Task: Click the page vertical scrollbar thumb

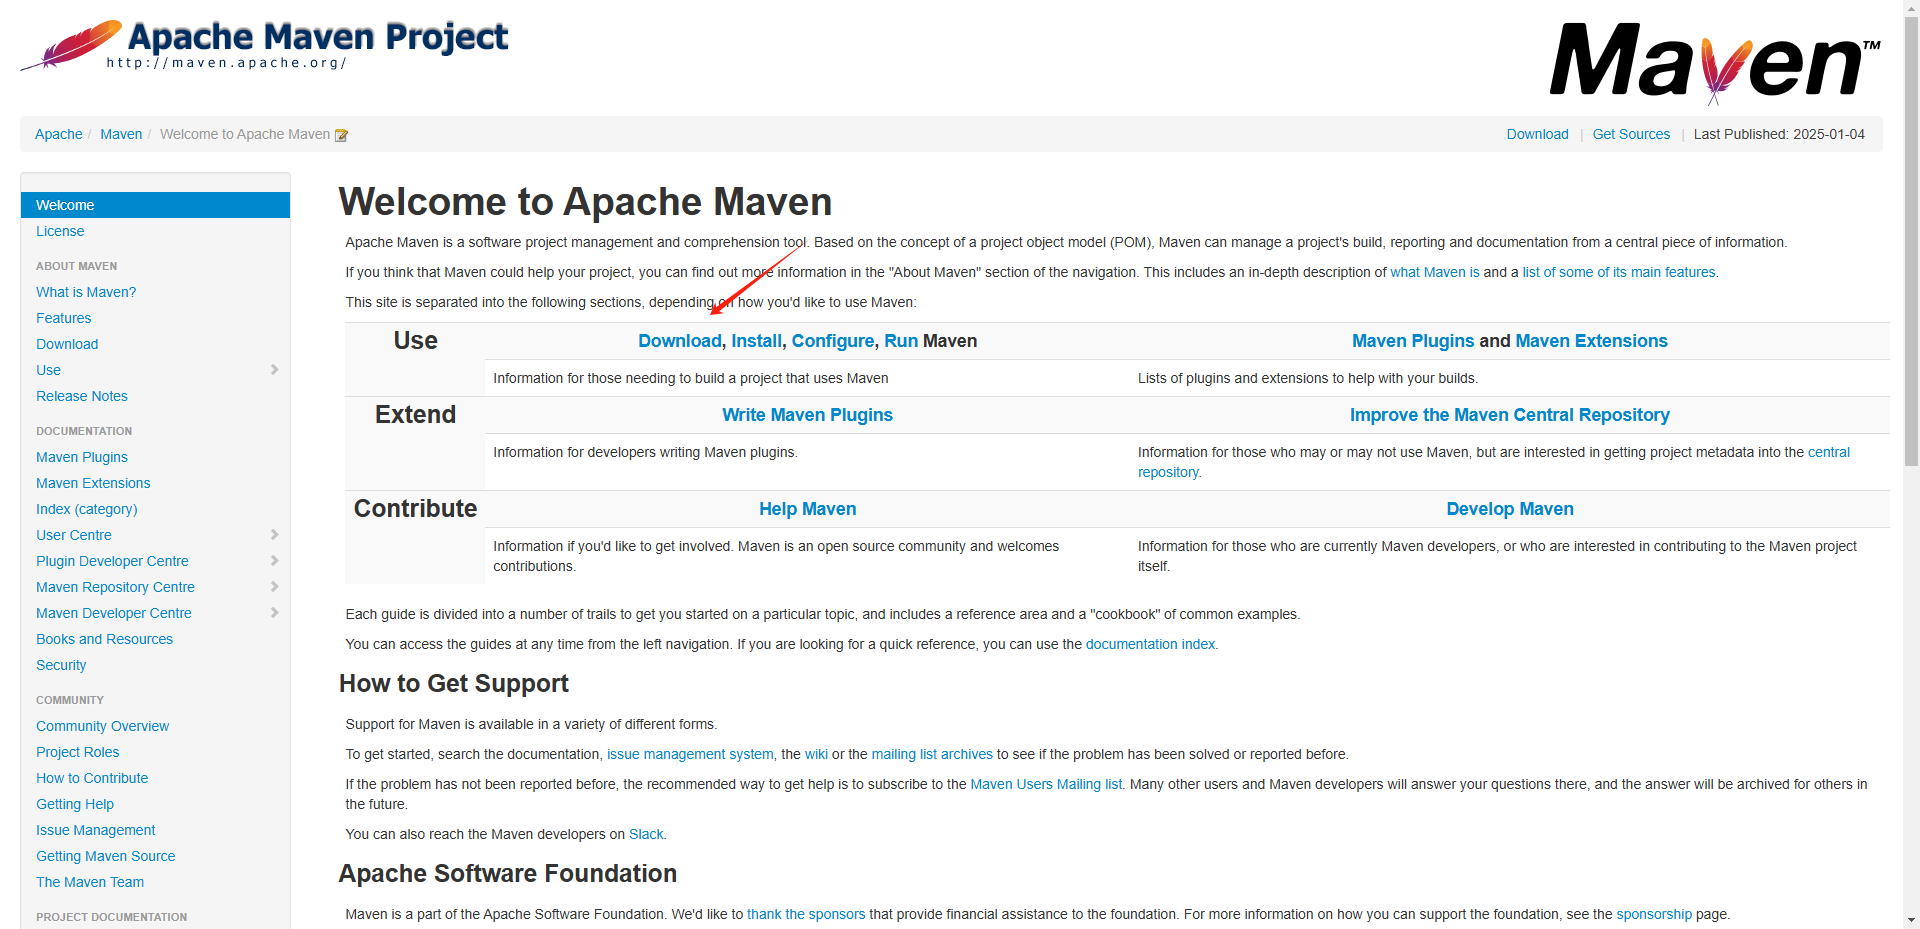Action: coord(1911,240)
